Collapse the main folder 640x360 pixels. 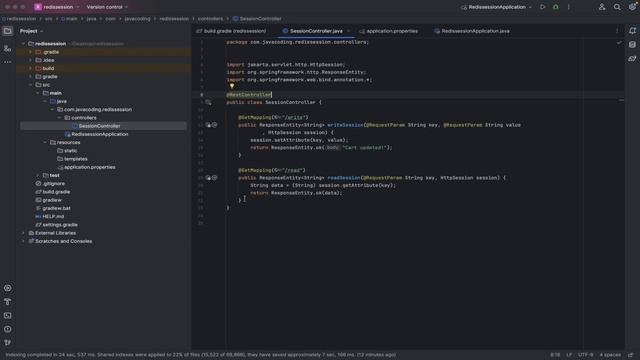38,93
